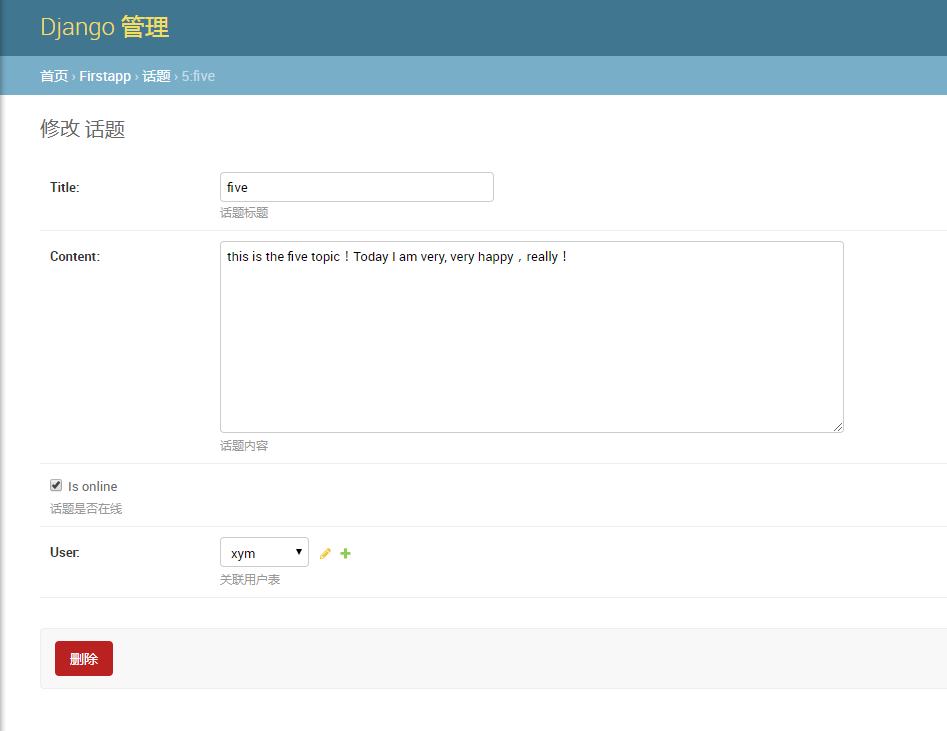This screenshot has width=947, height=731.
Task: Click the red 删除 button
Action: [84, 659]
